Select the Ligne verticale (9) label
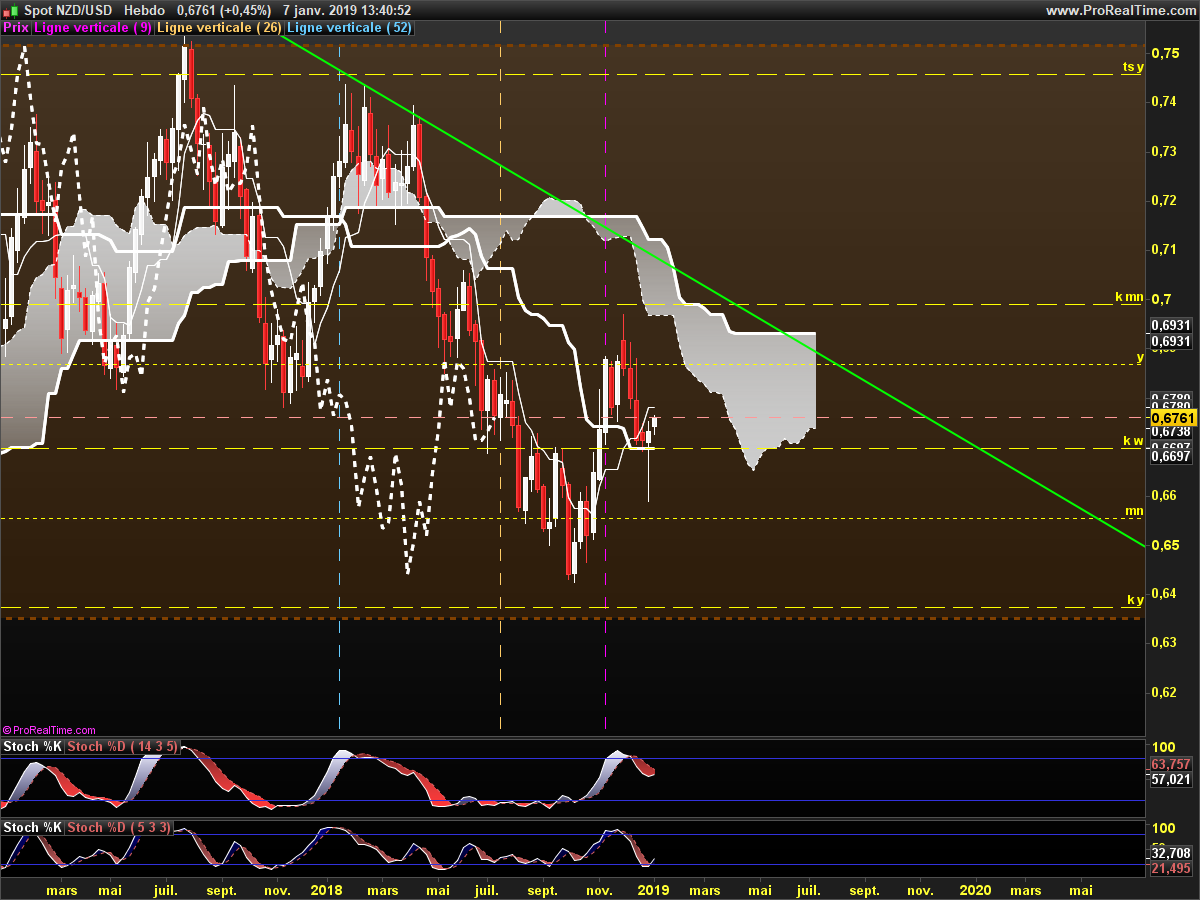 (93, 28)
